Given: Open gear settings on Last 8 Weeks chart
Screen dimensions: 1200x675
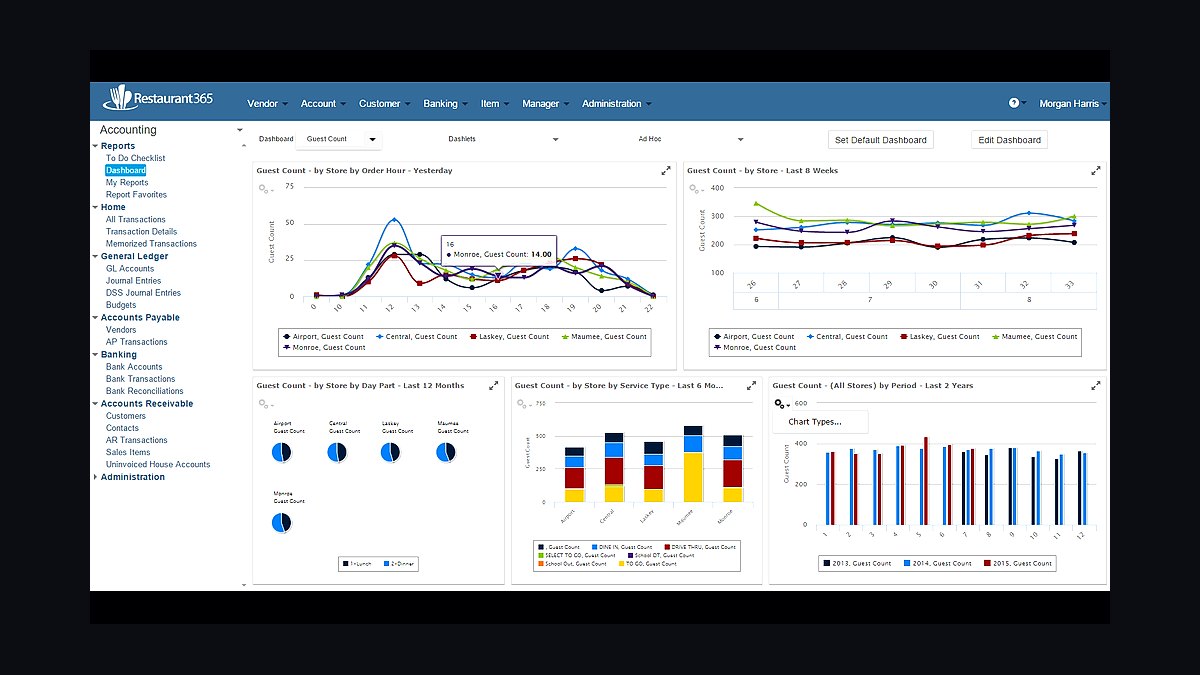Looking at the screenshot, I should point(695,188).
